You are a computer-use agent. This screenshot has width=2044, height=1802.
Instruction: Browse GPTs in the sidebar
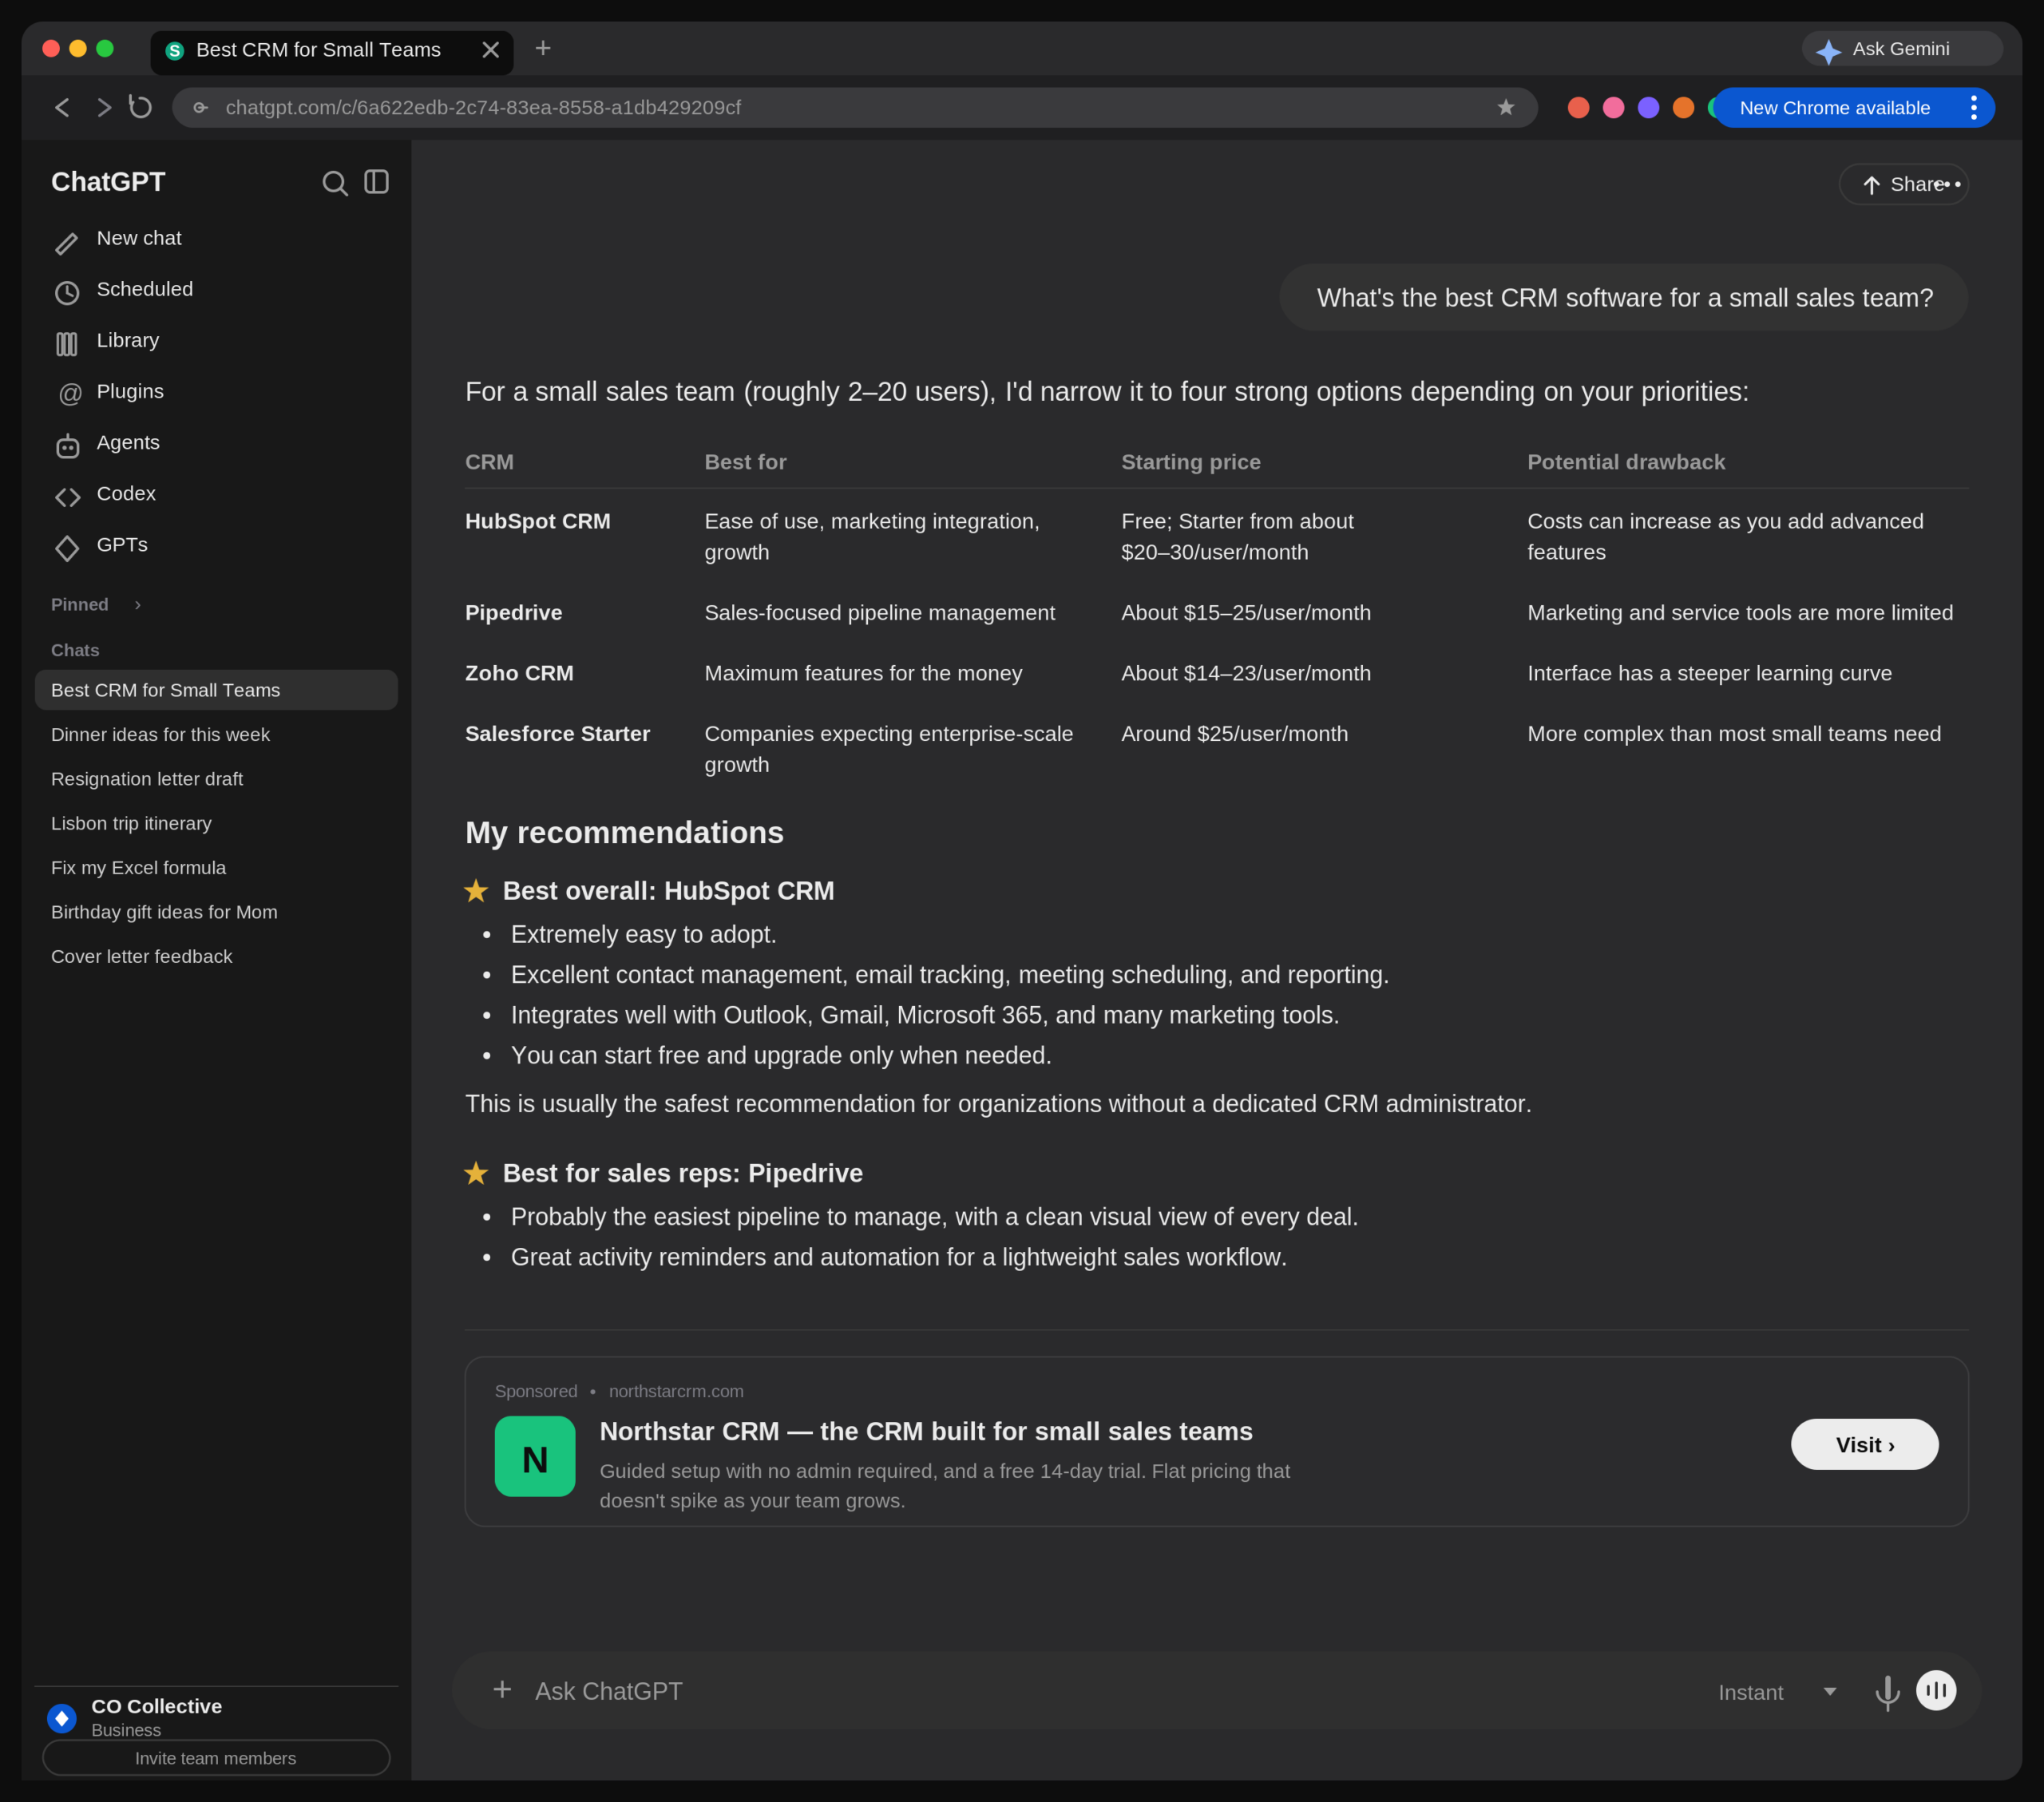216,545
